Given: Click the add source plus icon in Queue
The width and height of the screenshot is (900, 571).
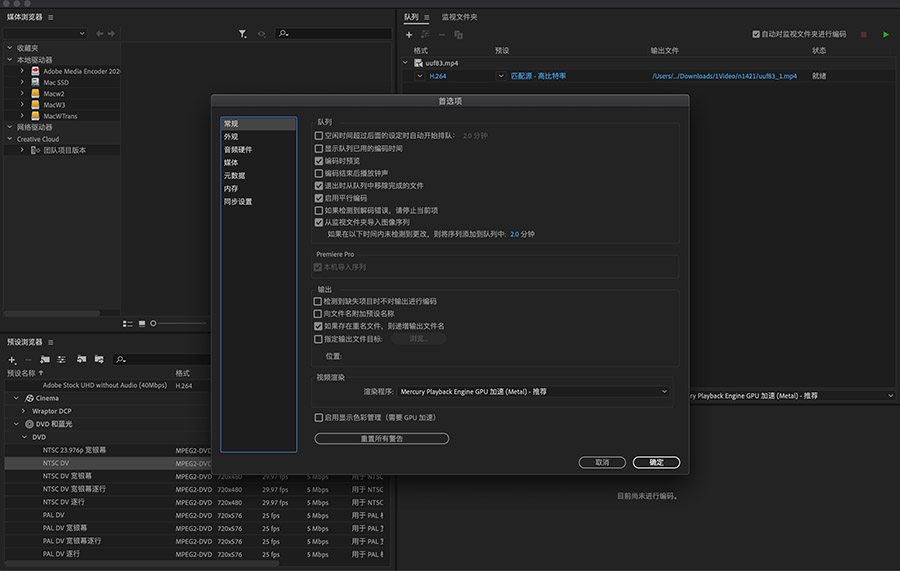Looking at the screenshot, I should [409, 35].
